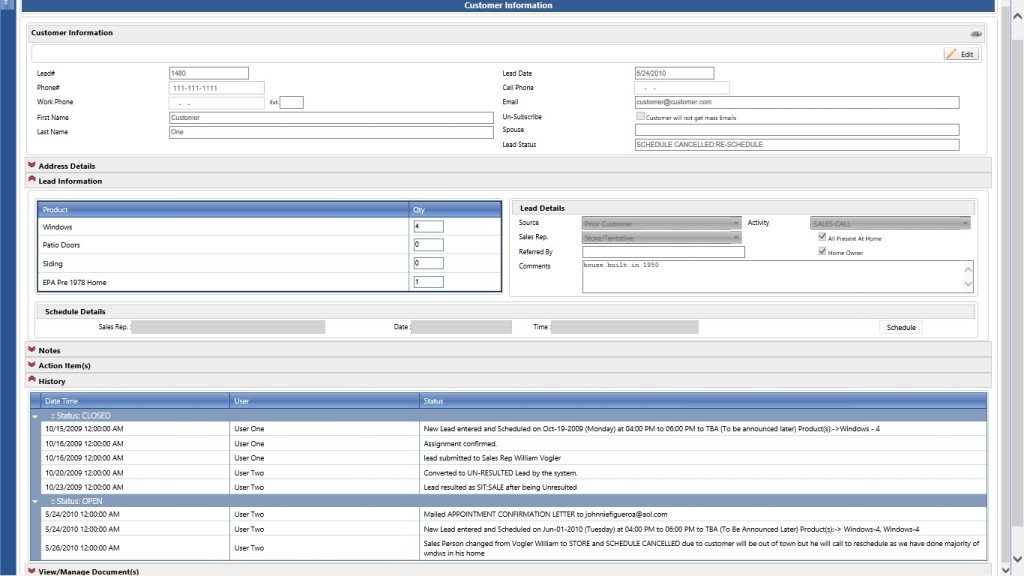The image size is (1024, 576).
Task: Collapse the Status: CLOSED history group
Action: point(35,416)
